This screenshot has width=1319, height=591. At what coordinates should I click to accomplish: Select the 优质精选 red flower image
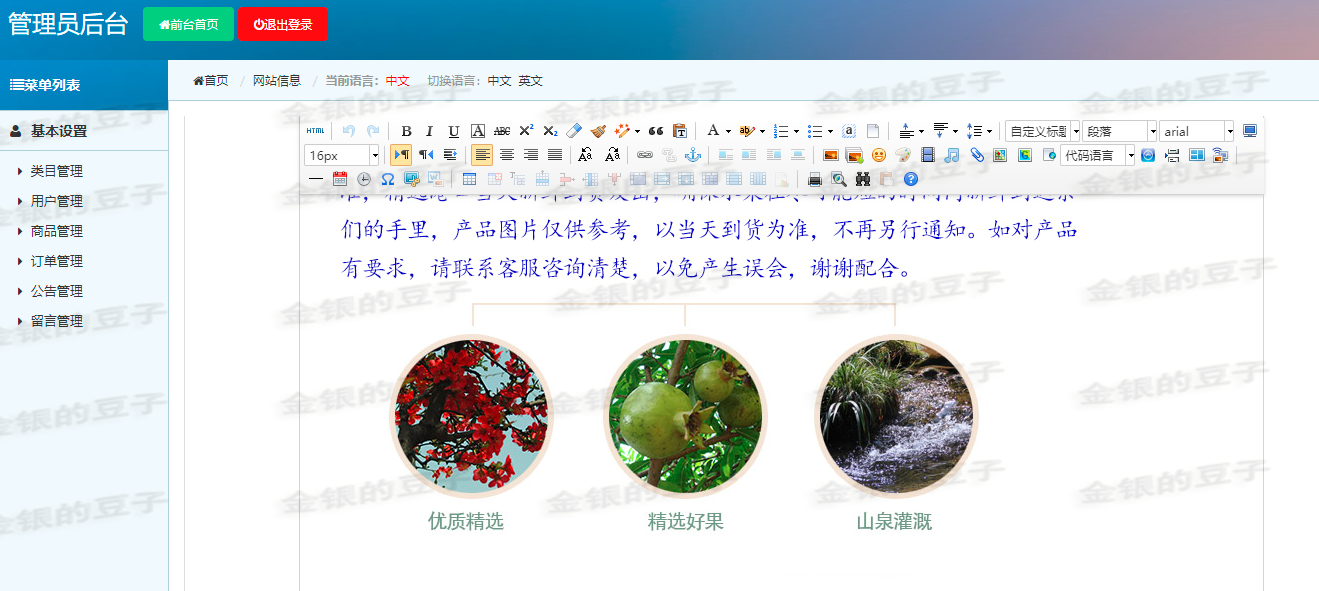coord(471,416)
